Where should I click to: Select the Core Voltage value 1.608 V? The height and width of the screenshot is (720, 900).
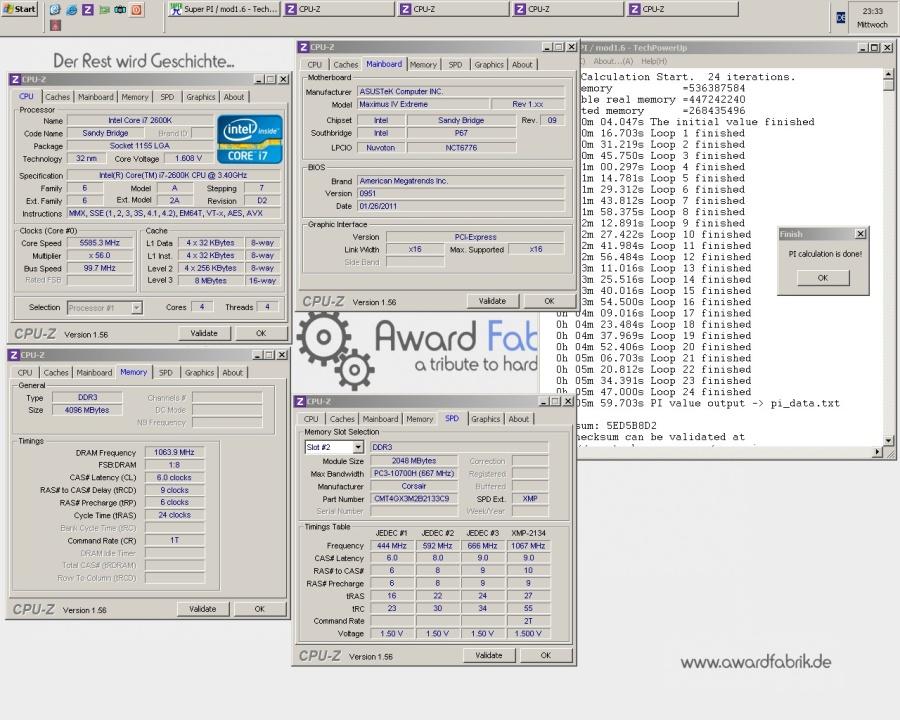188,158
